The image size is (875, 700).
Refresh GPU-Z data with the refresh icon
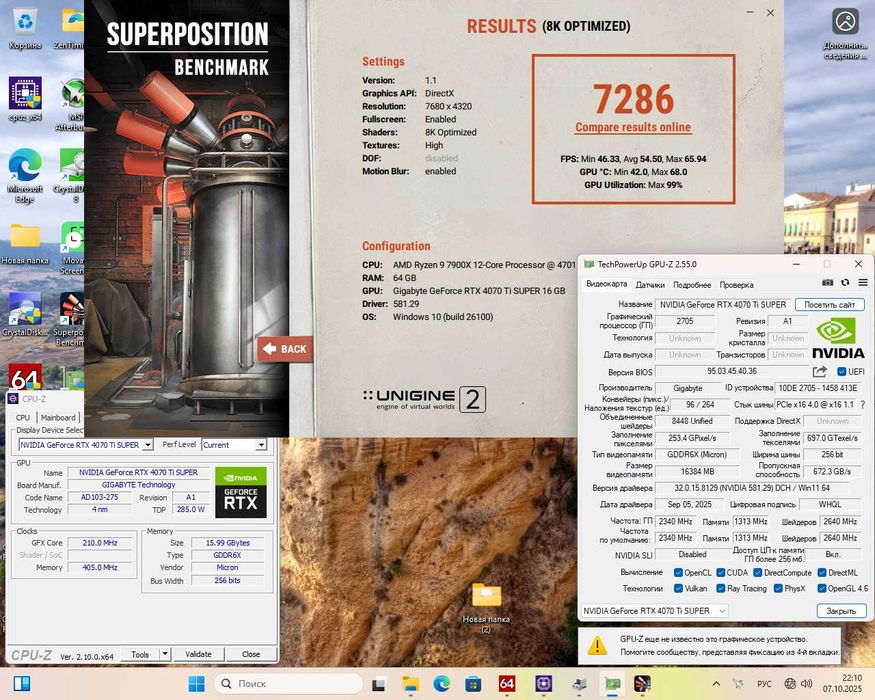click(x=845, y=282)
